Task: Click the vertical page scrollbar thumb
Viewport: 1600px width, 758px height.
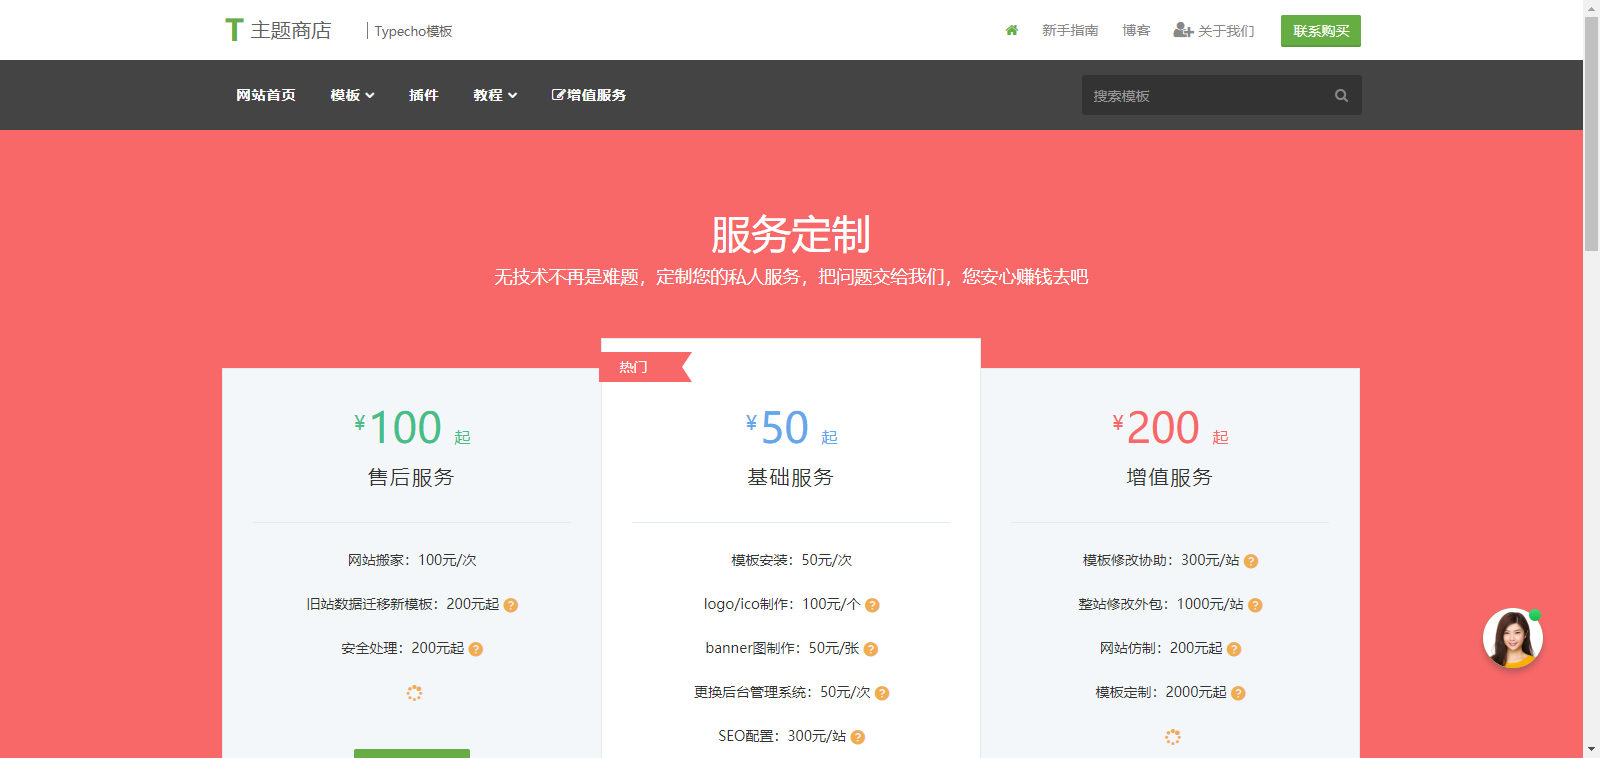Action: tap(1591, 130)
